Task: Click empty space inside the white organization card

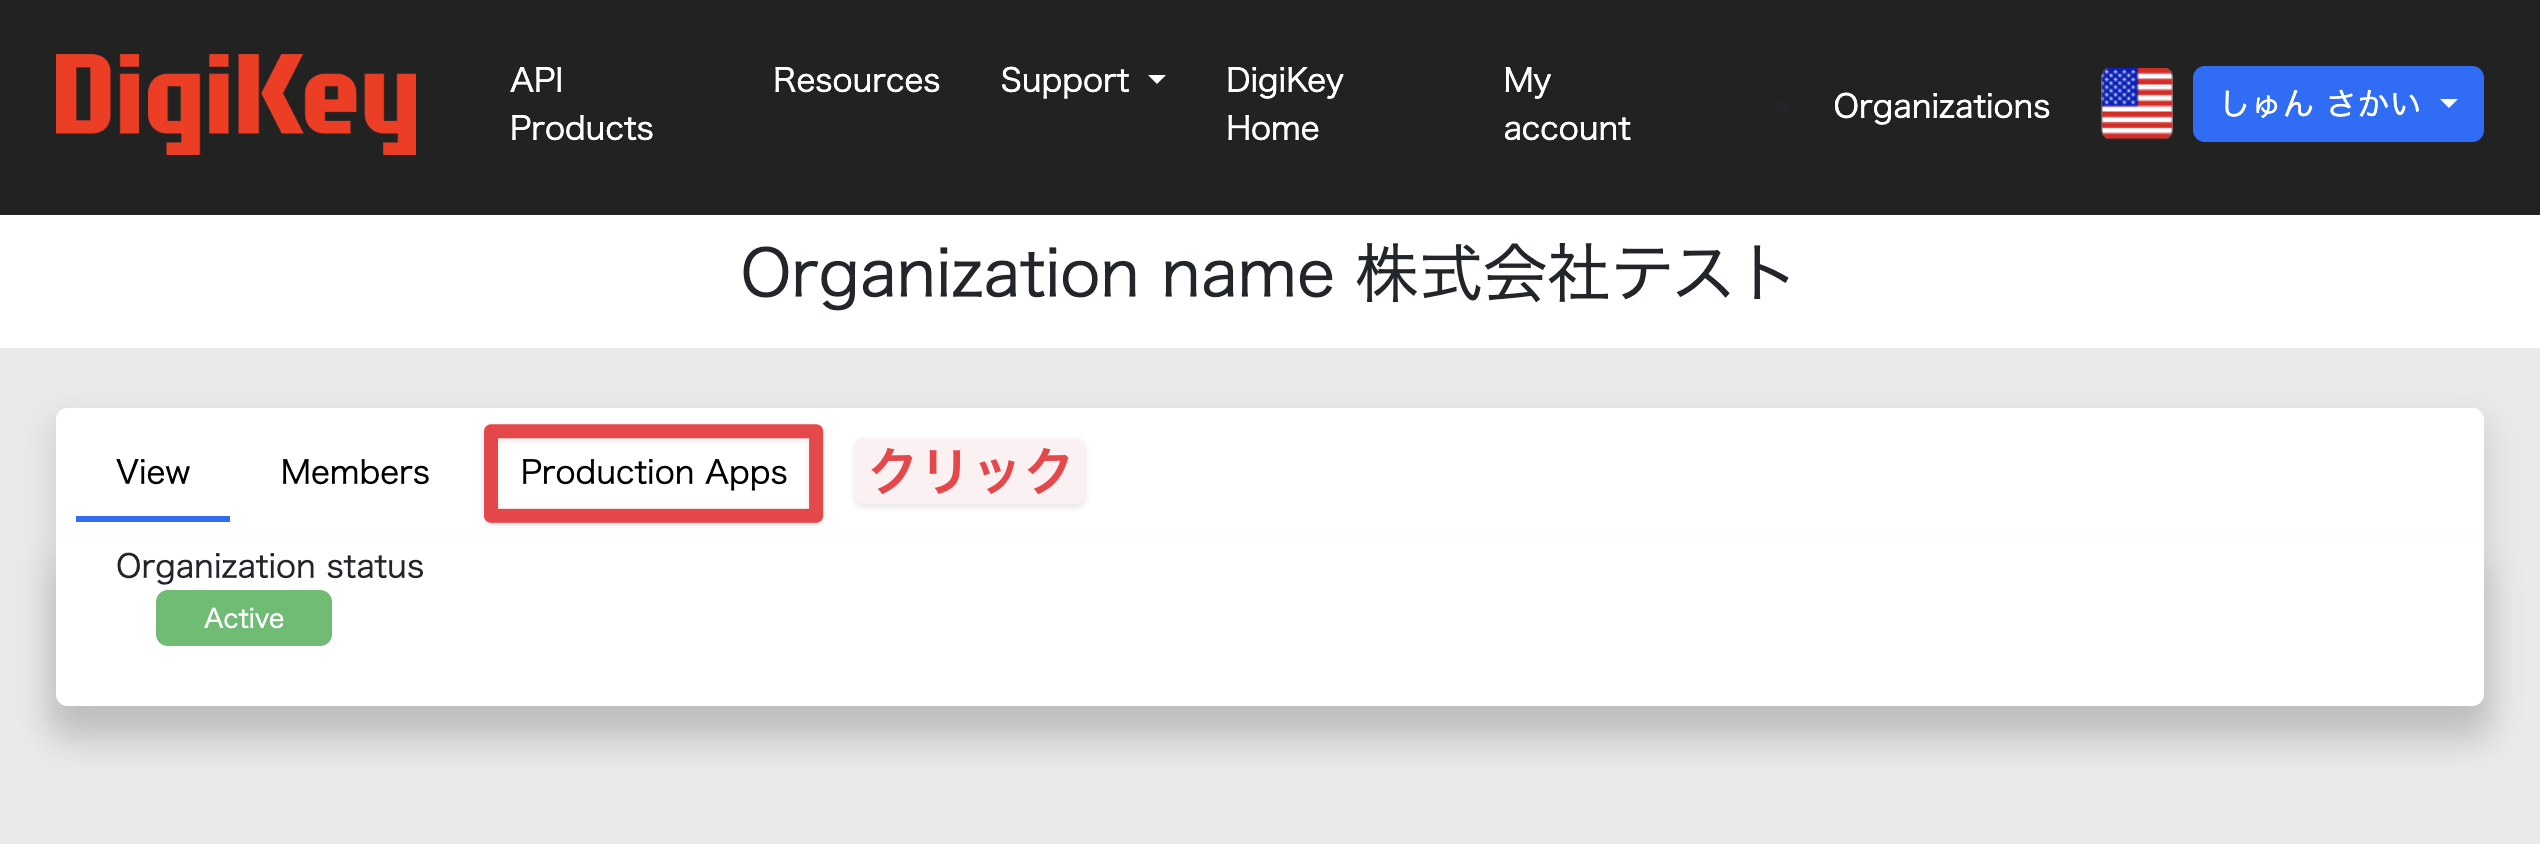Action: (1500, 600)
